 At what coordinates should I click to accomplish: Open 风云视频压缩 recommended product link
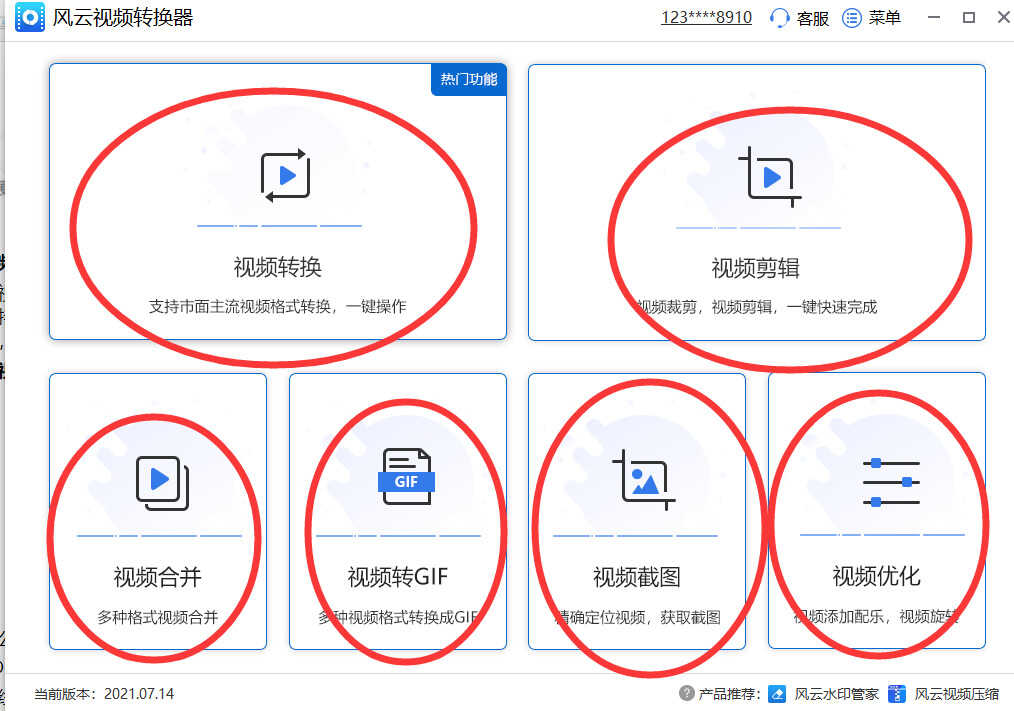[x=956, y=694]
